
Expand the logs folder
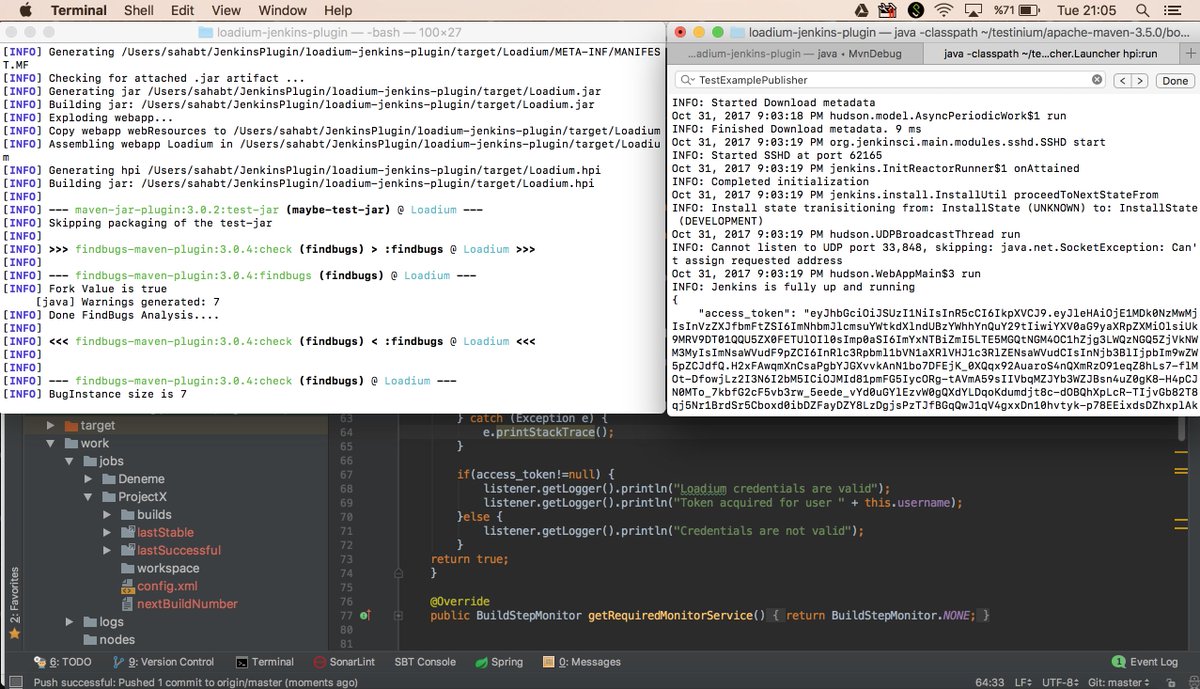pyautogui.click(x=70, y=622)
